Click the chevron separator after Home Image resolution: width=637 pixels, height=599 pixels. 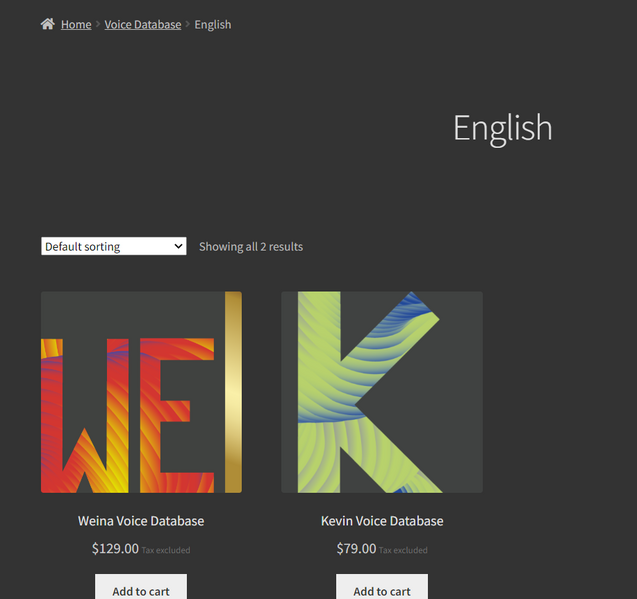98,24
